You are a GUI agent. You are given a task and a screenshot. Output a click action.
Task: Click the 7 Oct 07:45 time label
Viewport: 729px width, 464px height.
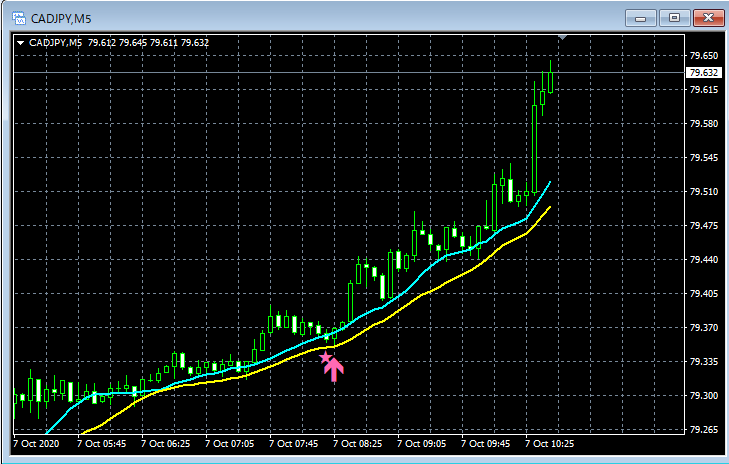[x=294, y=444]
